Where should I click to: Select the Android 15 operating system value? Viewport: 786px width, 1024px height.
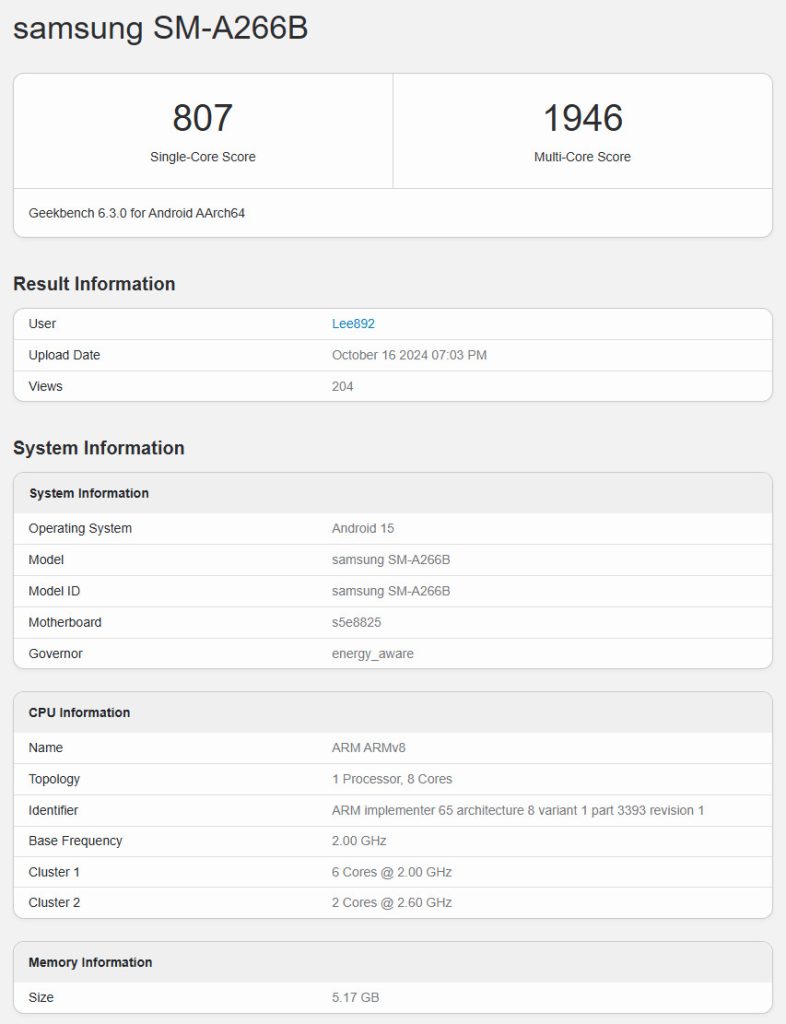click(x=363, y=528)
